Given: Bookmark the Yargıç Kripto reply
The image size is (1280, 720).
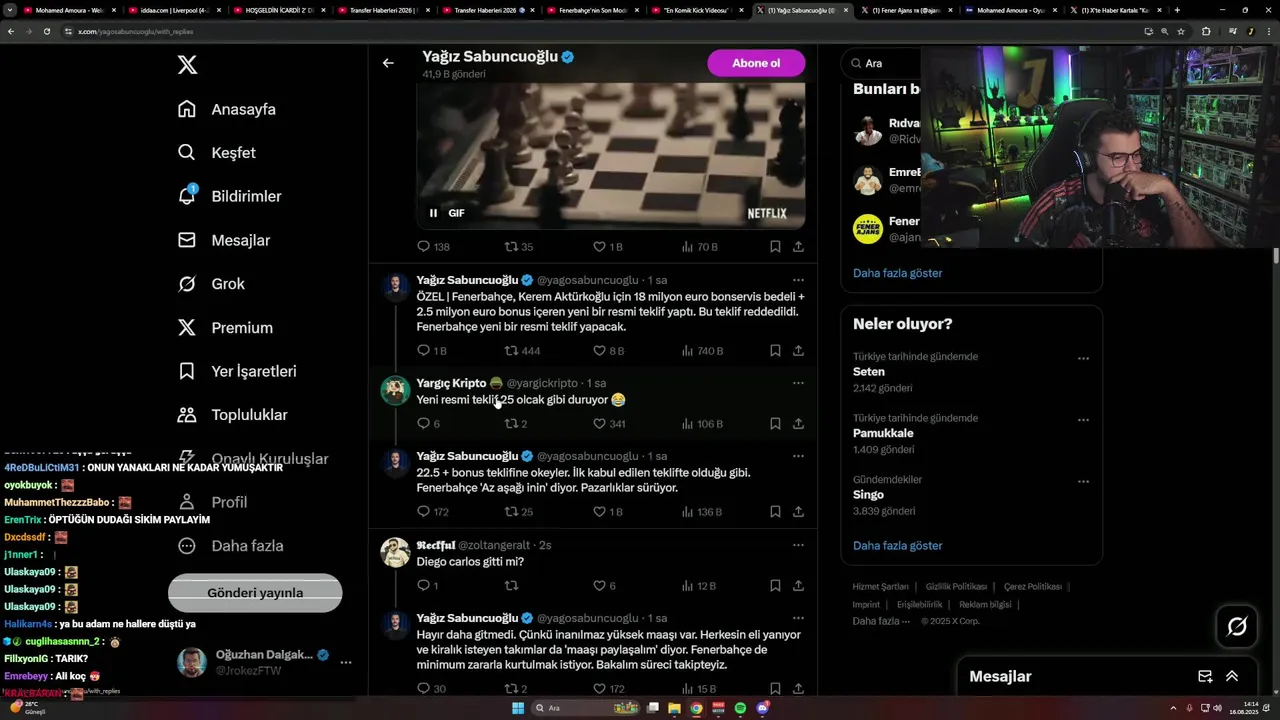Looking at the screenshot, I should (775, 424).
